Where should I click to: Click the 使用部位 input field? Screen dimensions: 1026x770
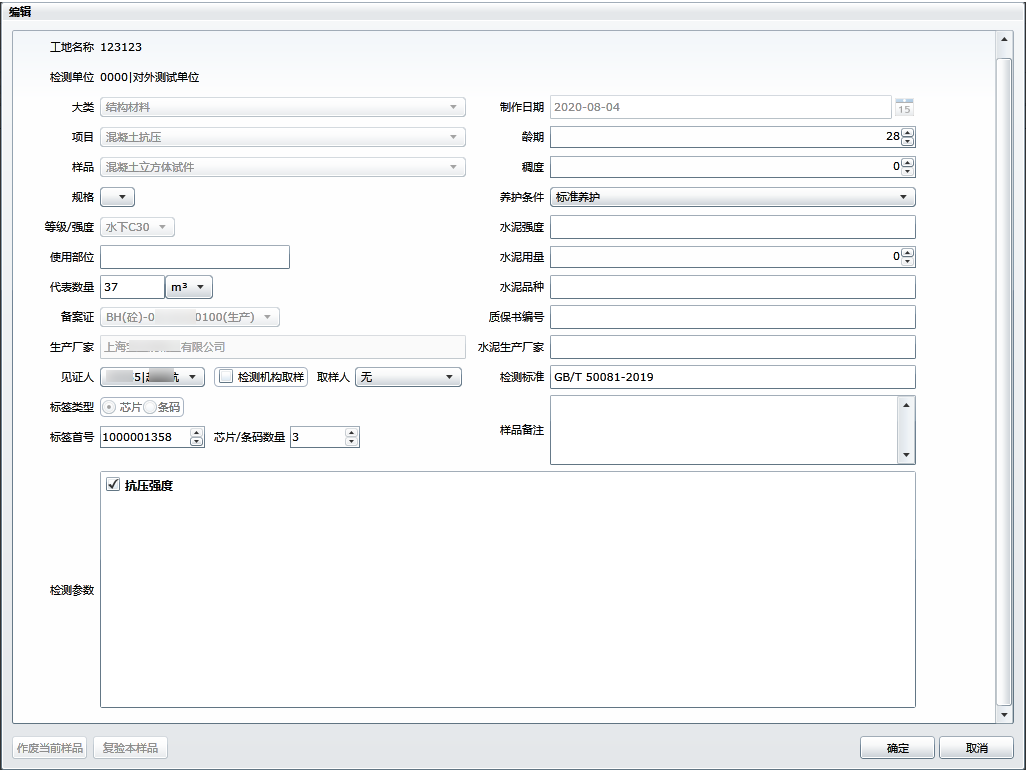pyautogui.click(x=195, y=257)
